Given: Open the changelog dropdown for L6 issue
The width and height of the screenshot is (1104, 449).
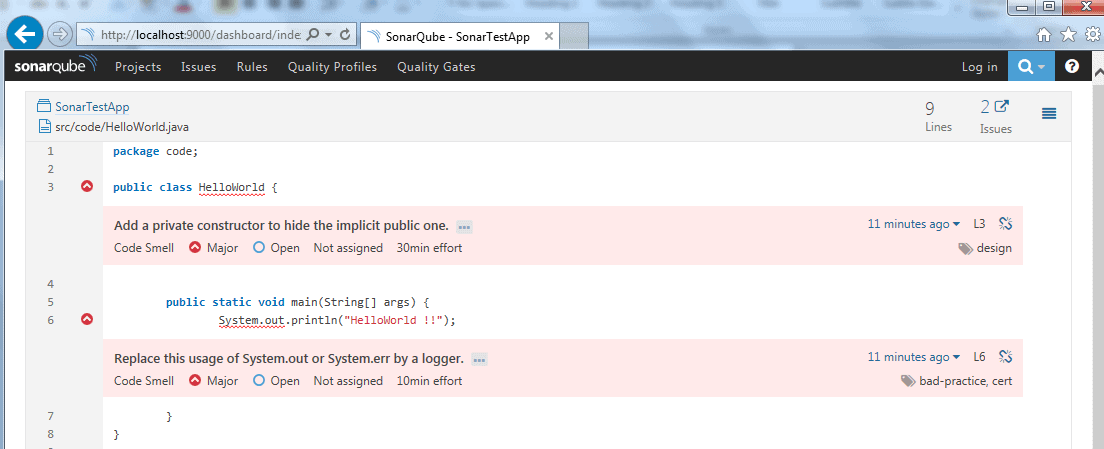Looking at the screenshot, I should pos(913,357).
